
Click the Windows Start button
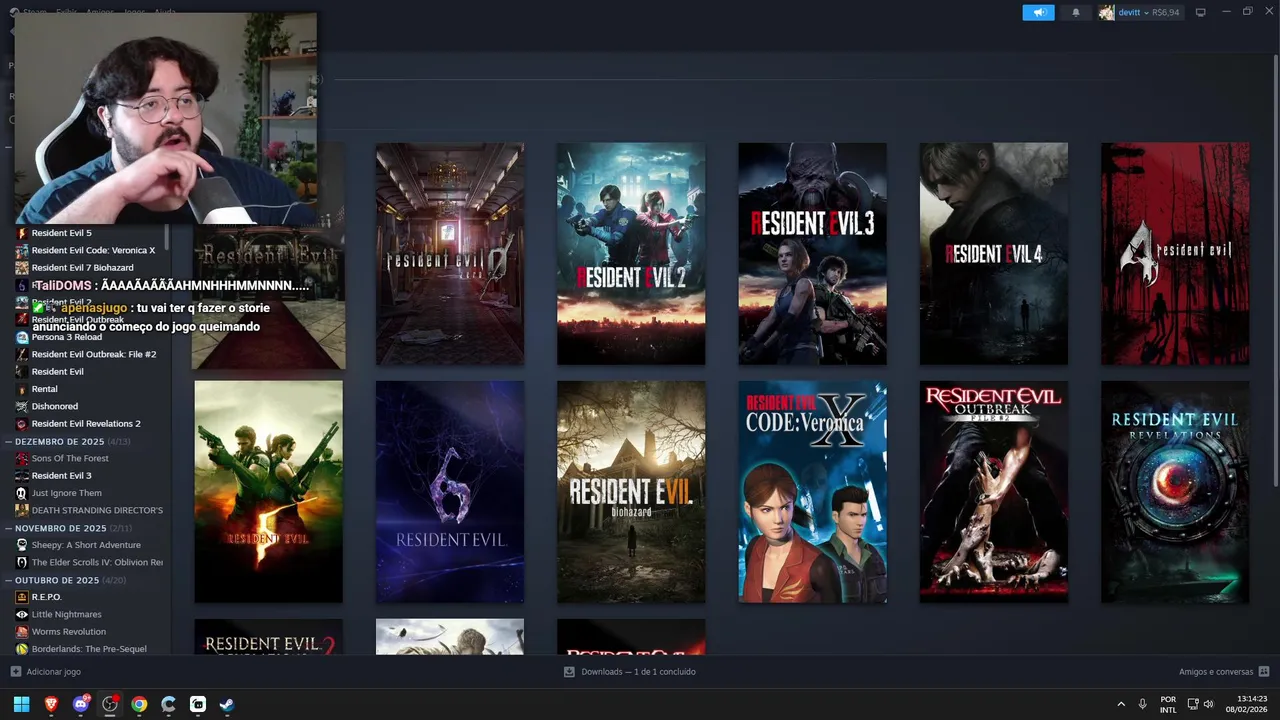pyautogui.click(x=21, y=704)
